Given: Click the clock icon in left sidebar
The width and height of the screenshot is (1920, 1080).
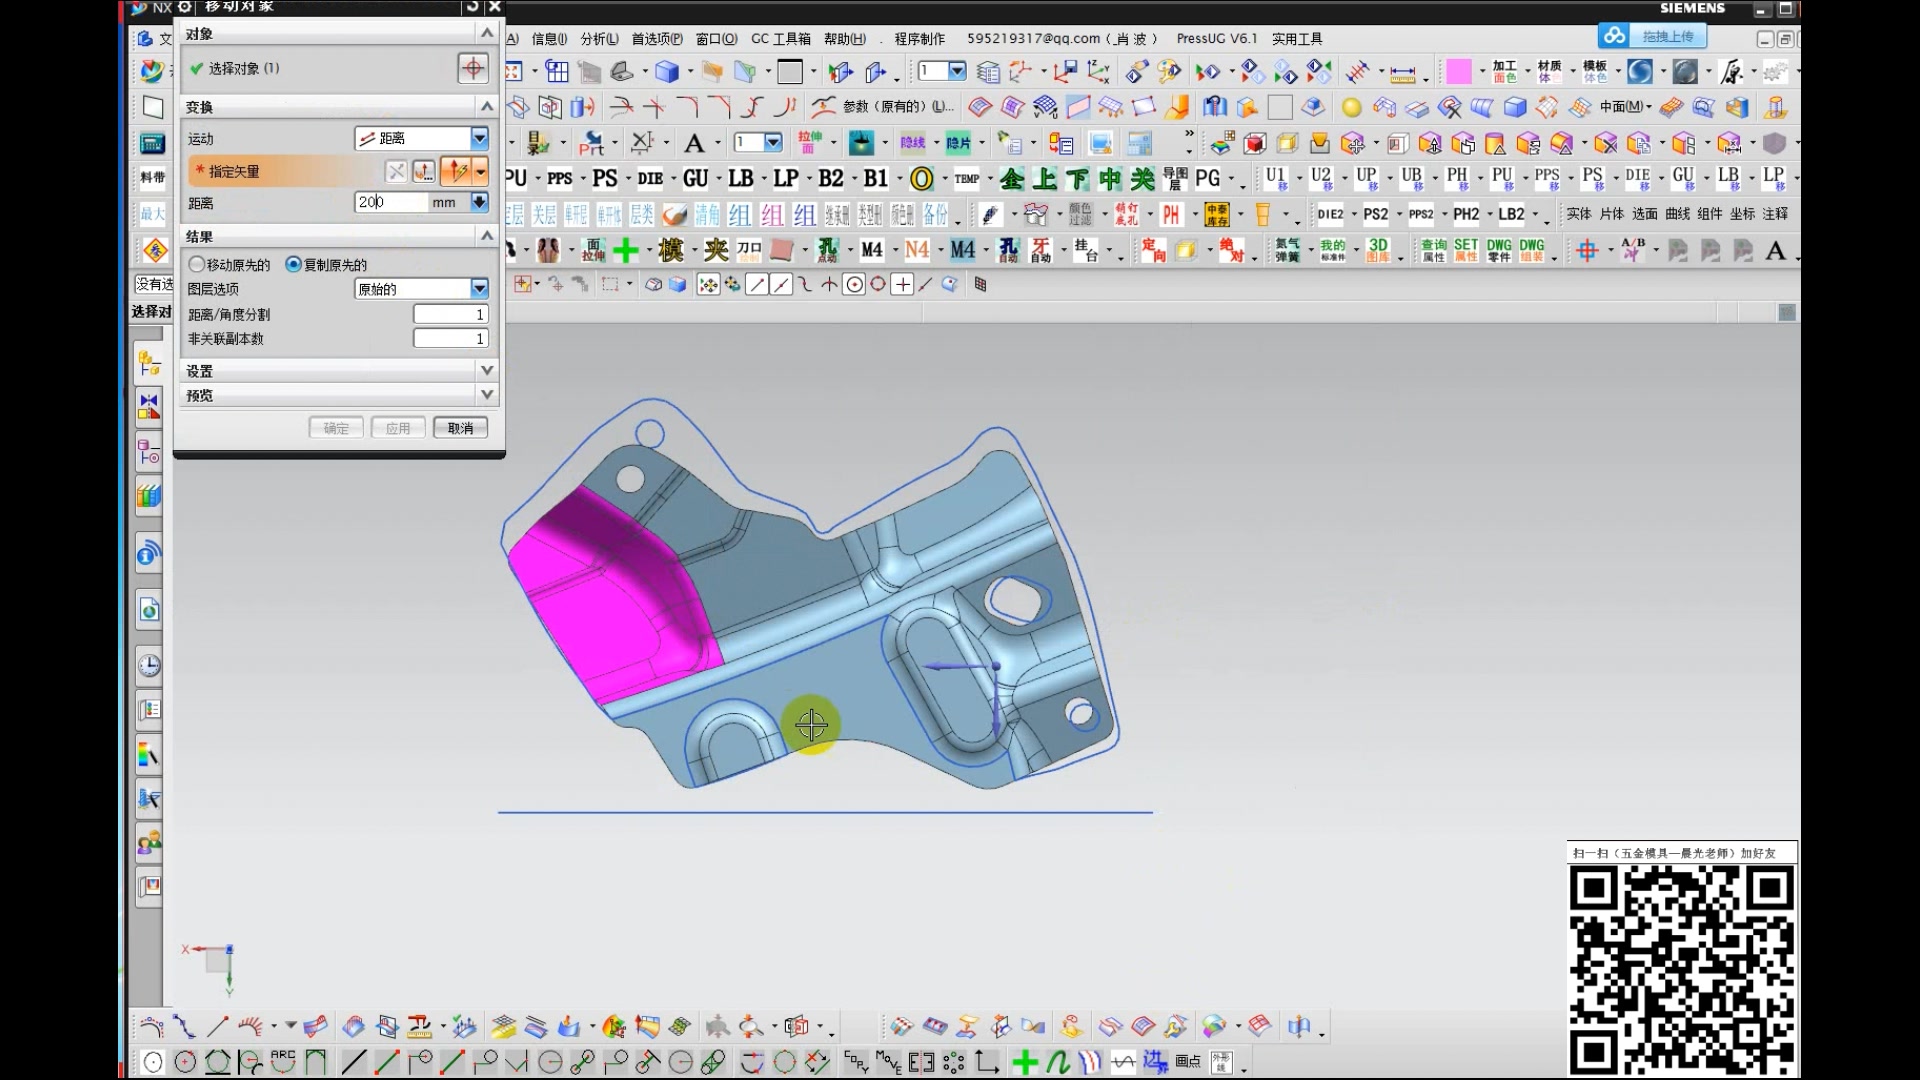Looking at the screenshot, I should [149, 665].
